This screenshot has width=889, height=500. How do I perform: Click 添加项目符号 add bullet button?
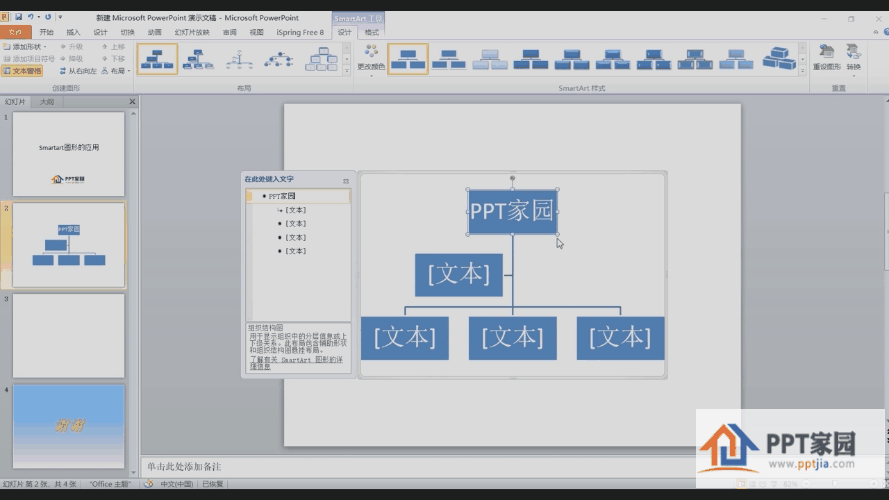[x=29, y=58]
